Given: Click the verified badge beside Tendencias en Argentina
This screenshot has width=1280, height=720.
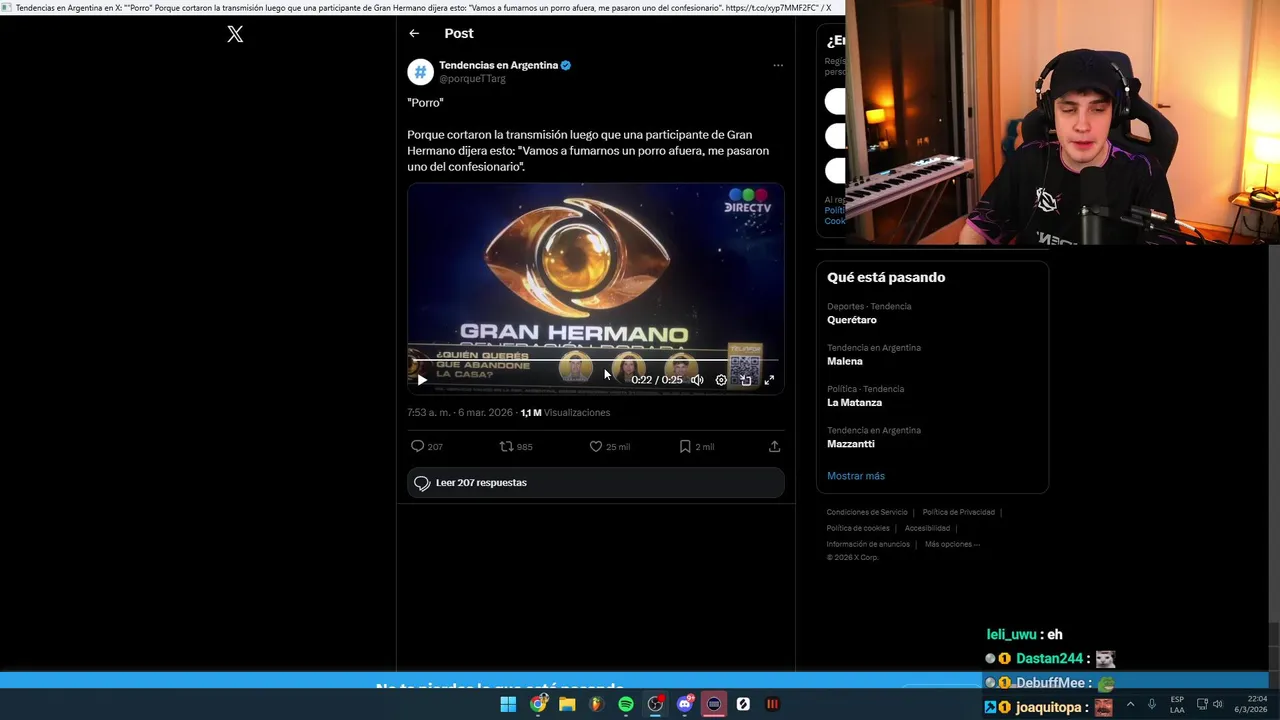Looking at the screenshot, I should pyautogui.click(x=566, y=65).
